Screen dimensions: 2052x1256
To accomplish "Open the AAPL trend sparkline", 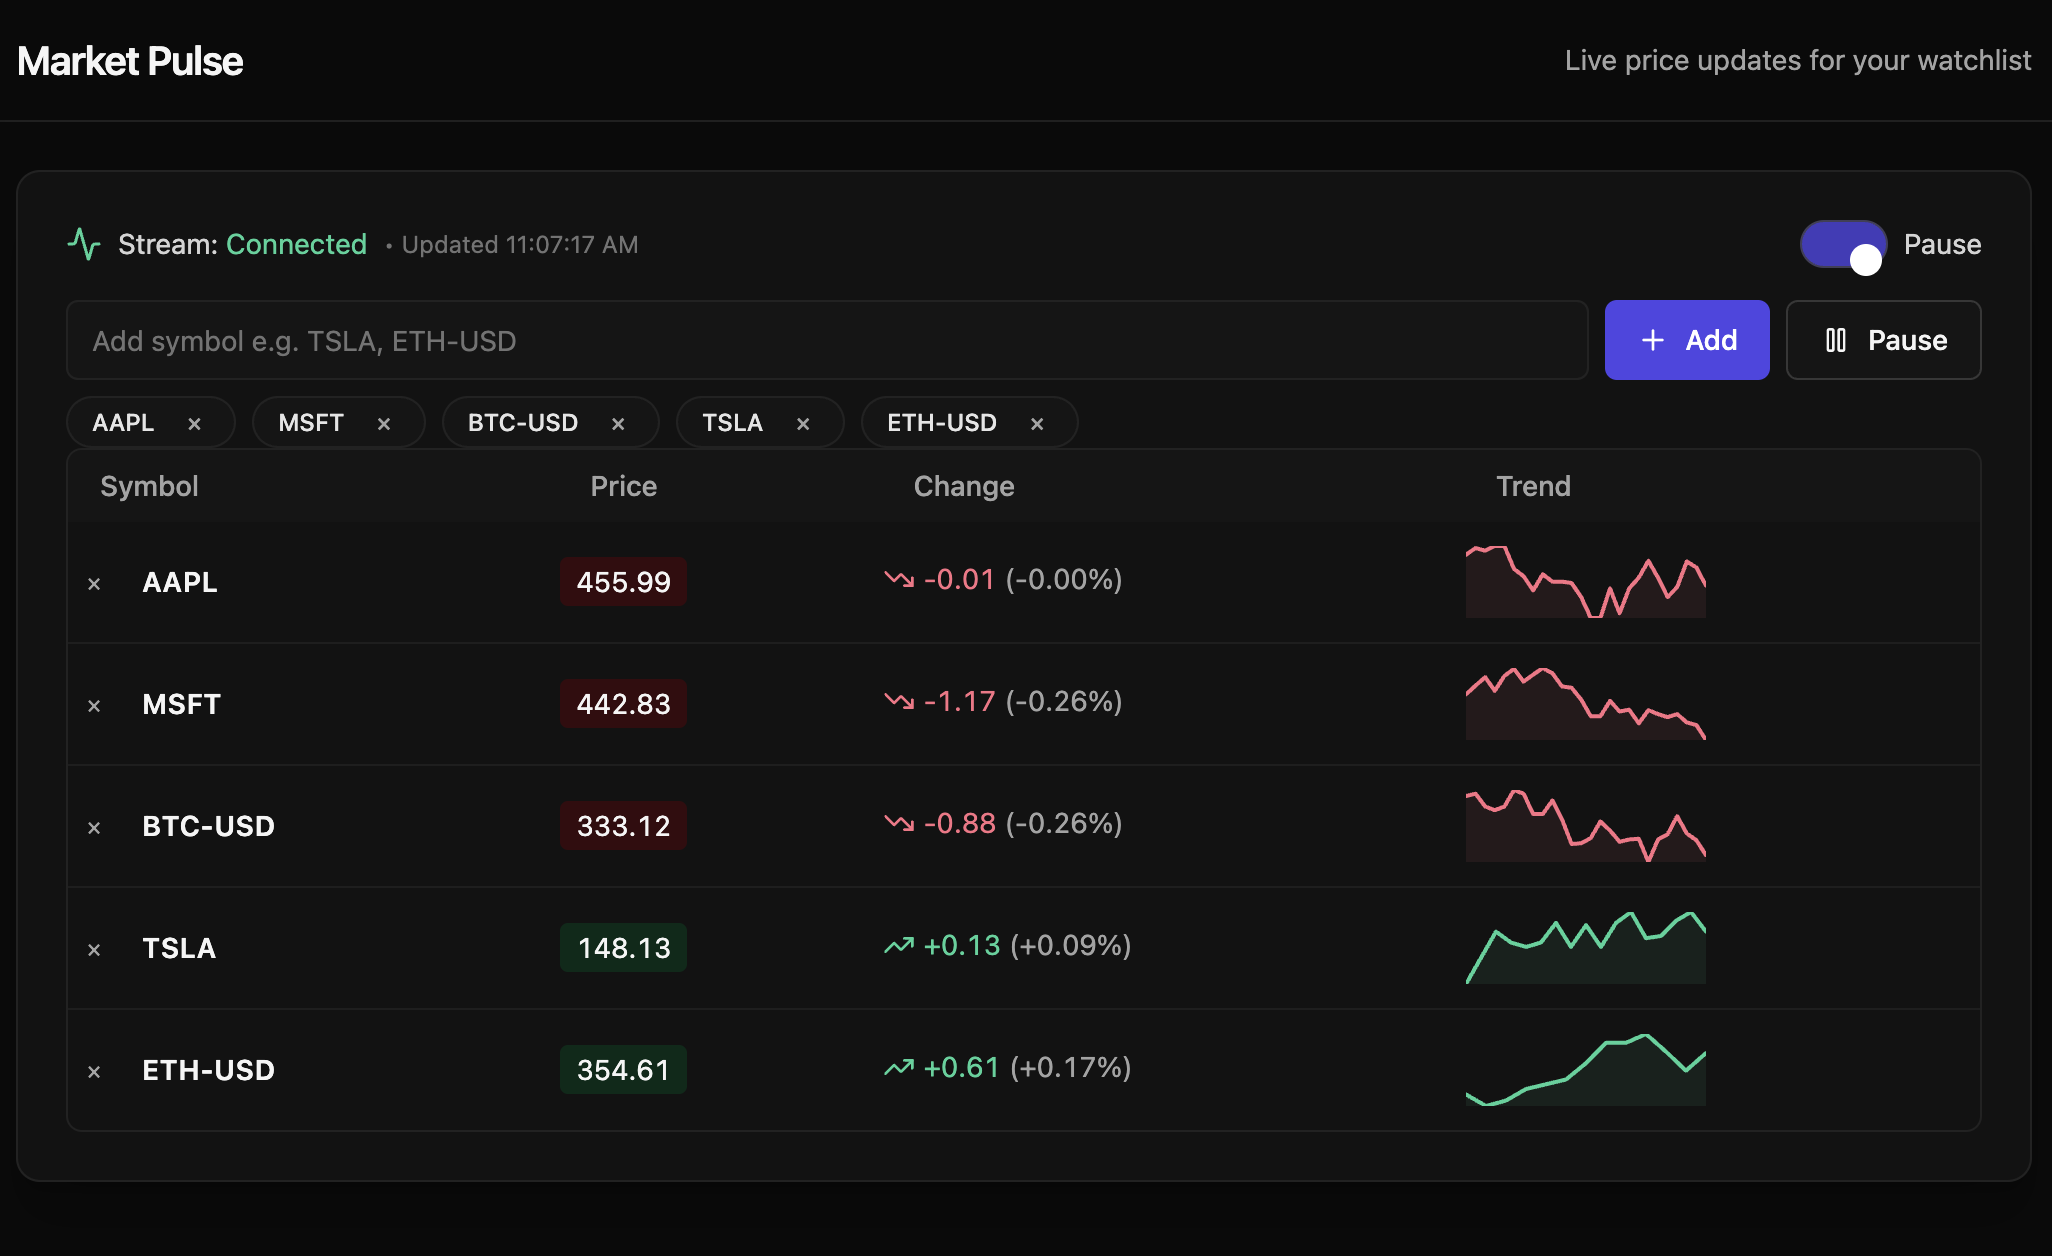I will pos(1586,582).
